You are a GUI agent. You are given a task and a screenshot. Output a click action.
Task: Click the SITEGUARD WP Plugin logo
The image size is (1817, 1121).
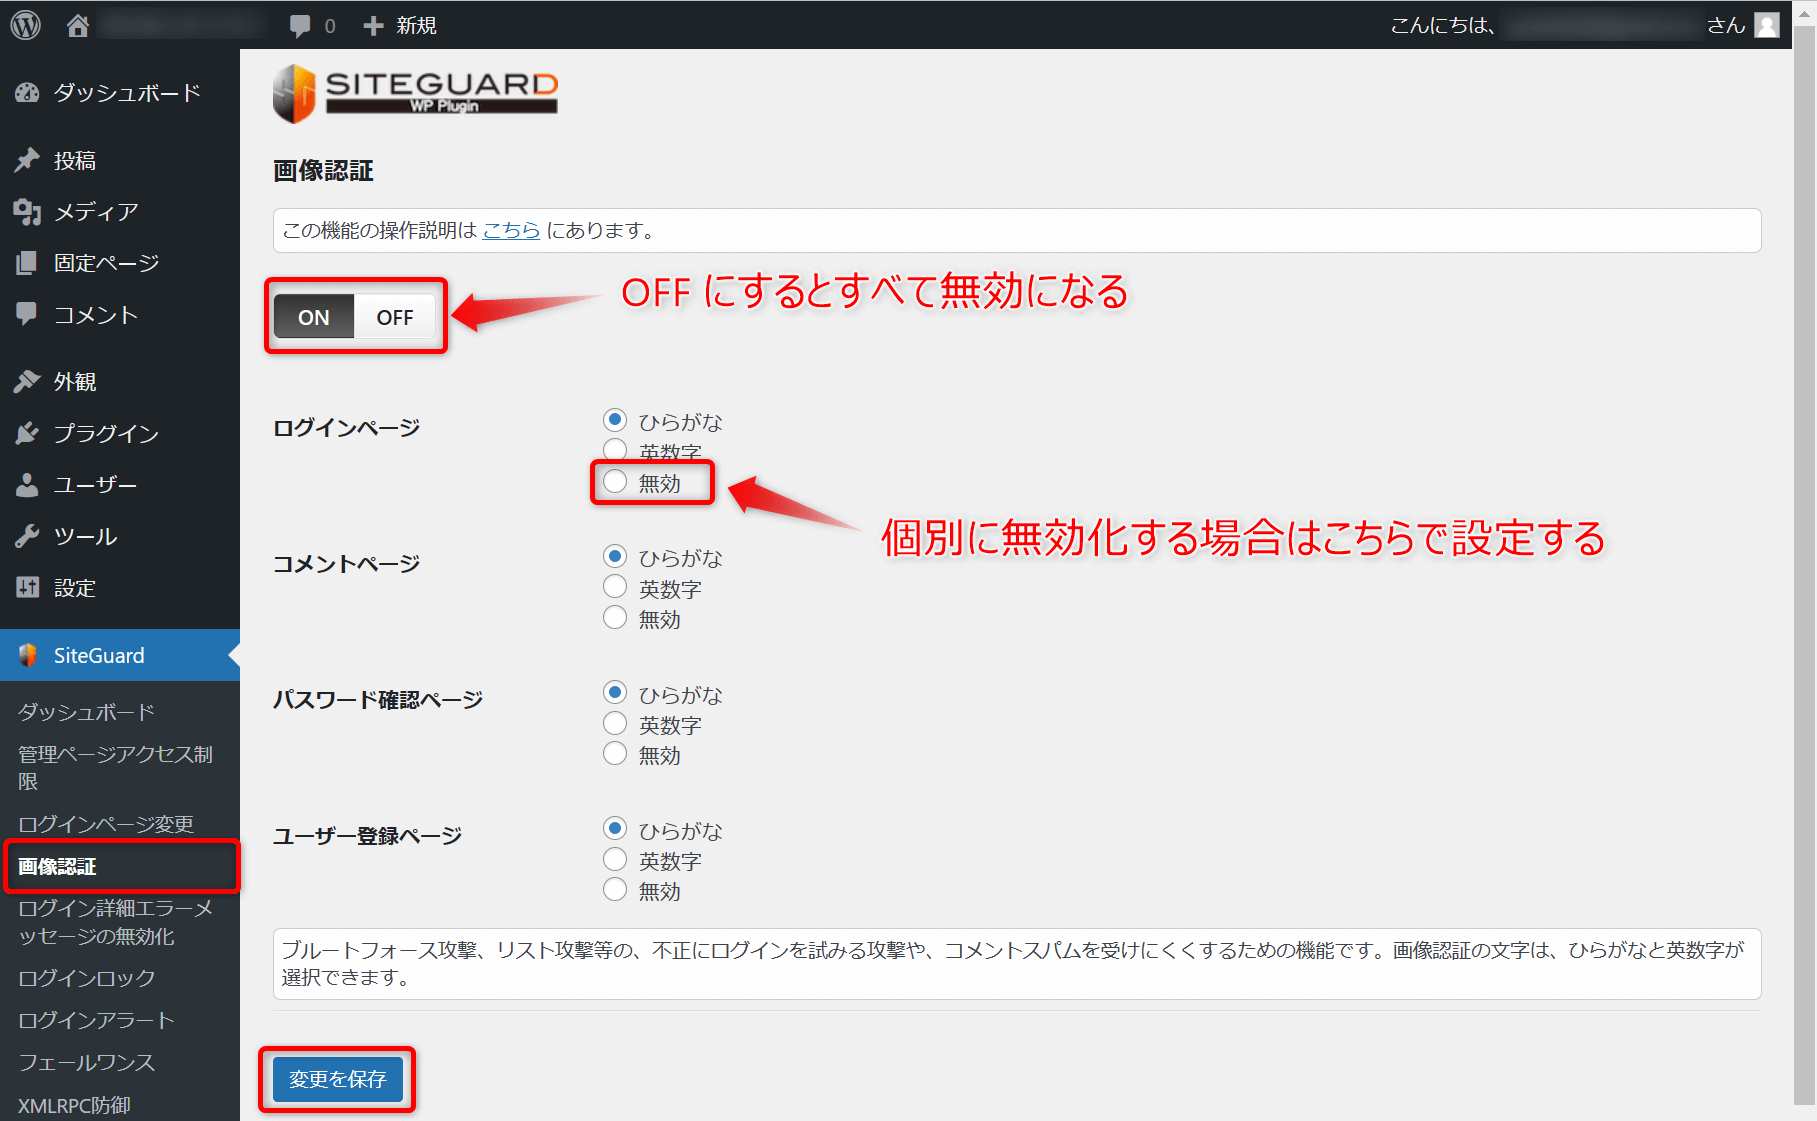pos(415,94)
